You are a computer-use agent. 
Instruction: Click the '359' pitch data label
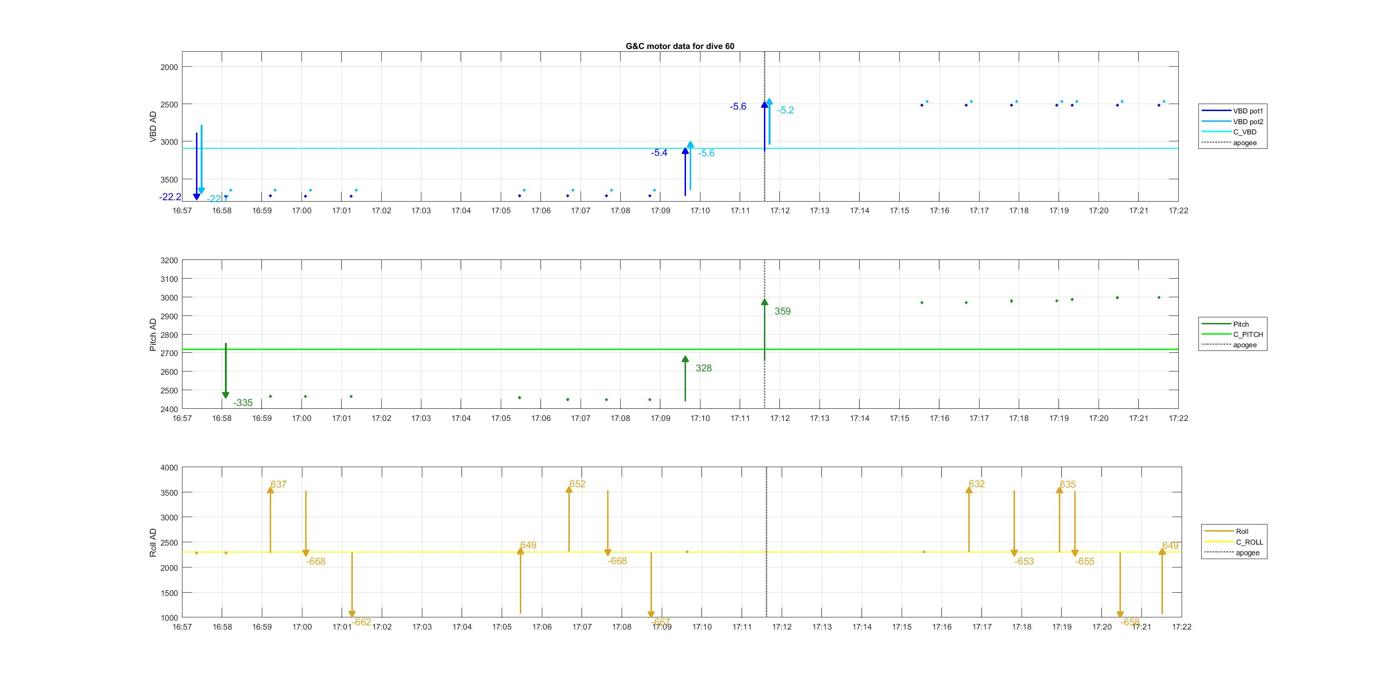pos(782,311)
